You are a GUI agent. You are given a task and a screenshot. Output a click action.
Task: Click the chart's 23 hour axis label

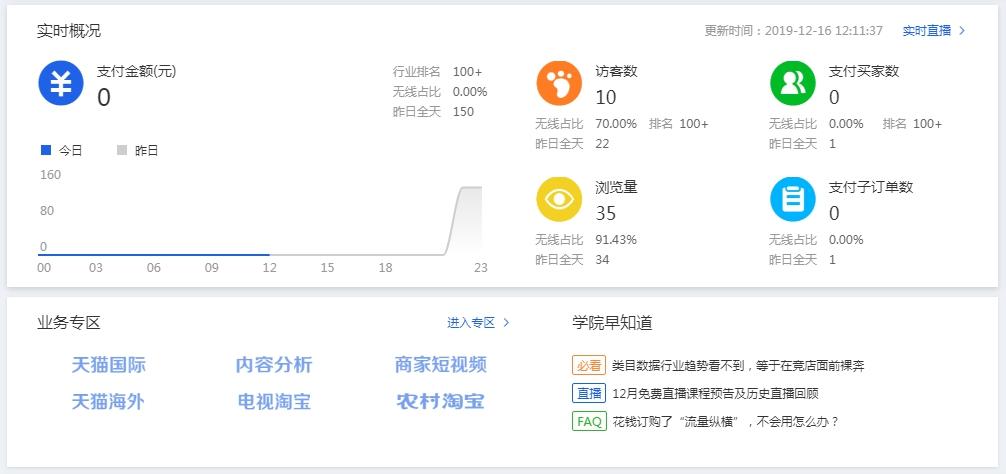click(481, 268)
